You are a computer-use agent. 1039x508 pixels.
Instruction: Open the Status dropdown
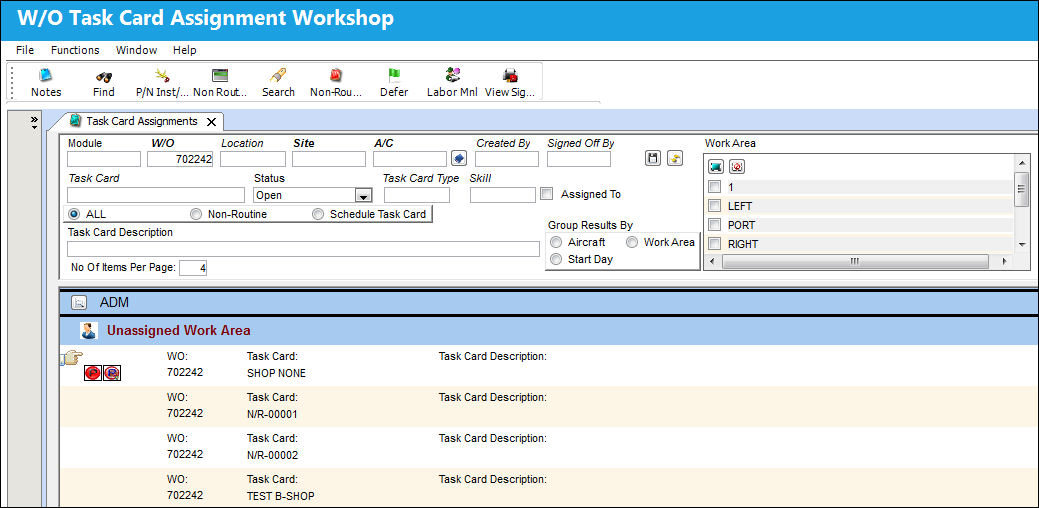(x=363, y=195)
